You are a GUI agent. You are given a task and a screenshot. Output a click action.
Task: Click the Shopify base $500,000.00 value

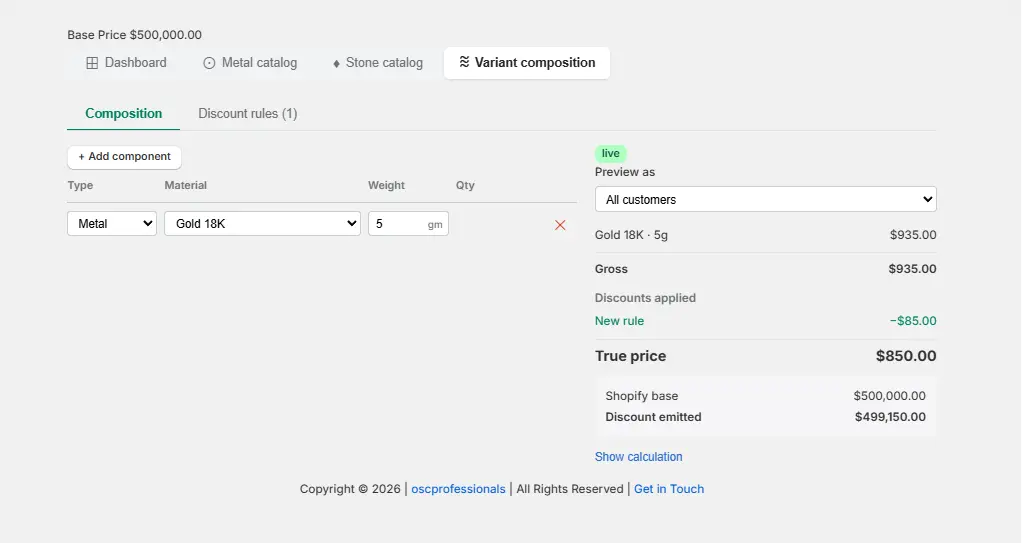(890, 396)
